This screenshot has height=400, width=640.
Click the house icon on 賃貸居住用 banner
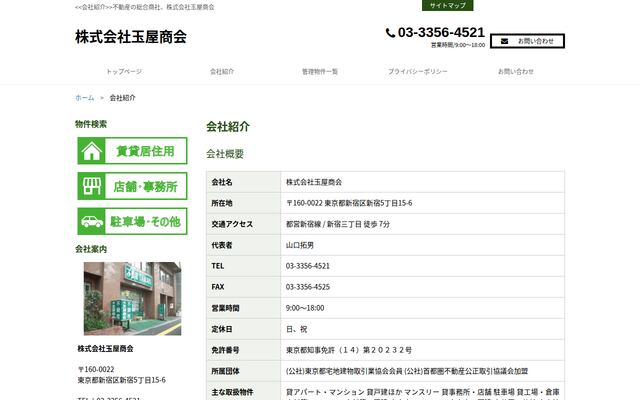coord(91,151)
